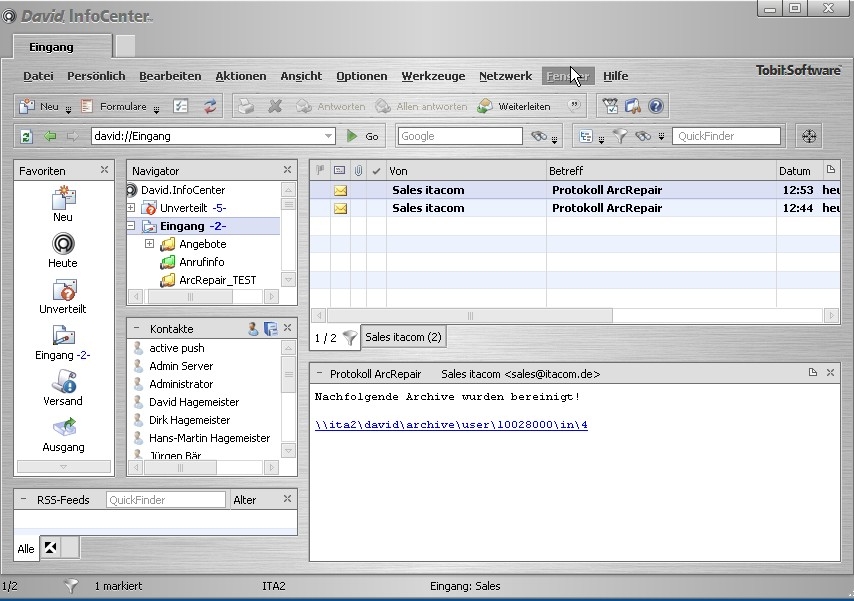Screen dimensions: 854x601
Task: Click Allen antworten in toolbar
Action: coord(422,106)
